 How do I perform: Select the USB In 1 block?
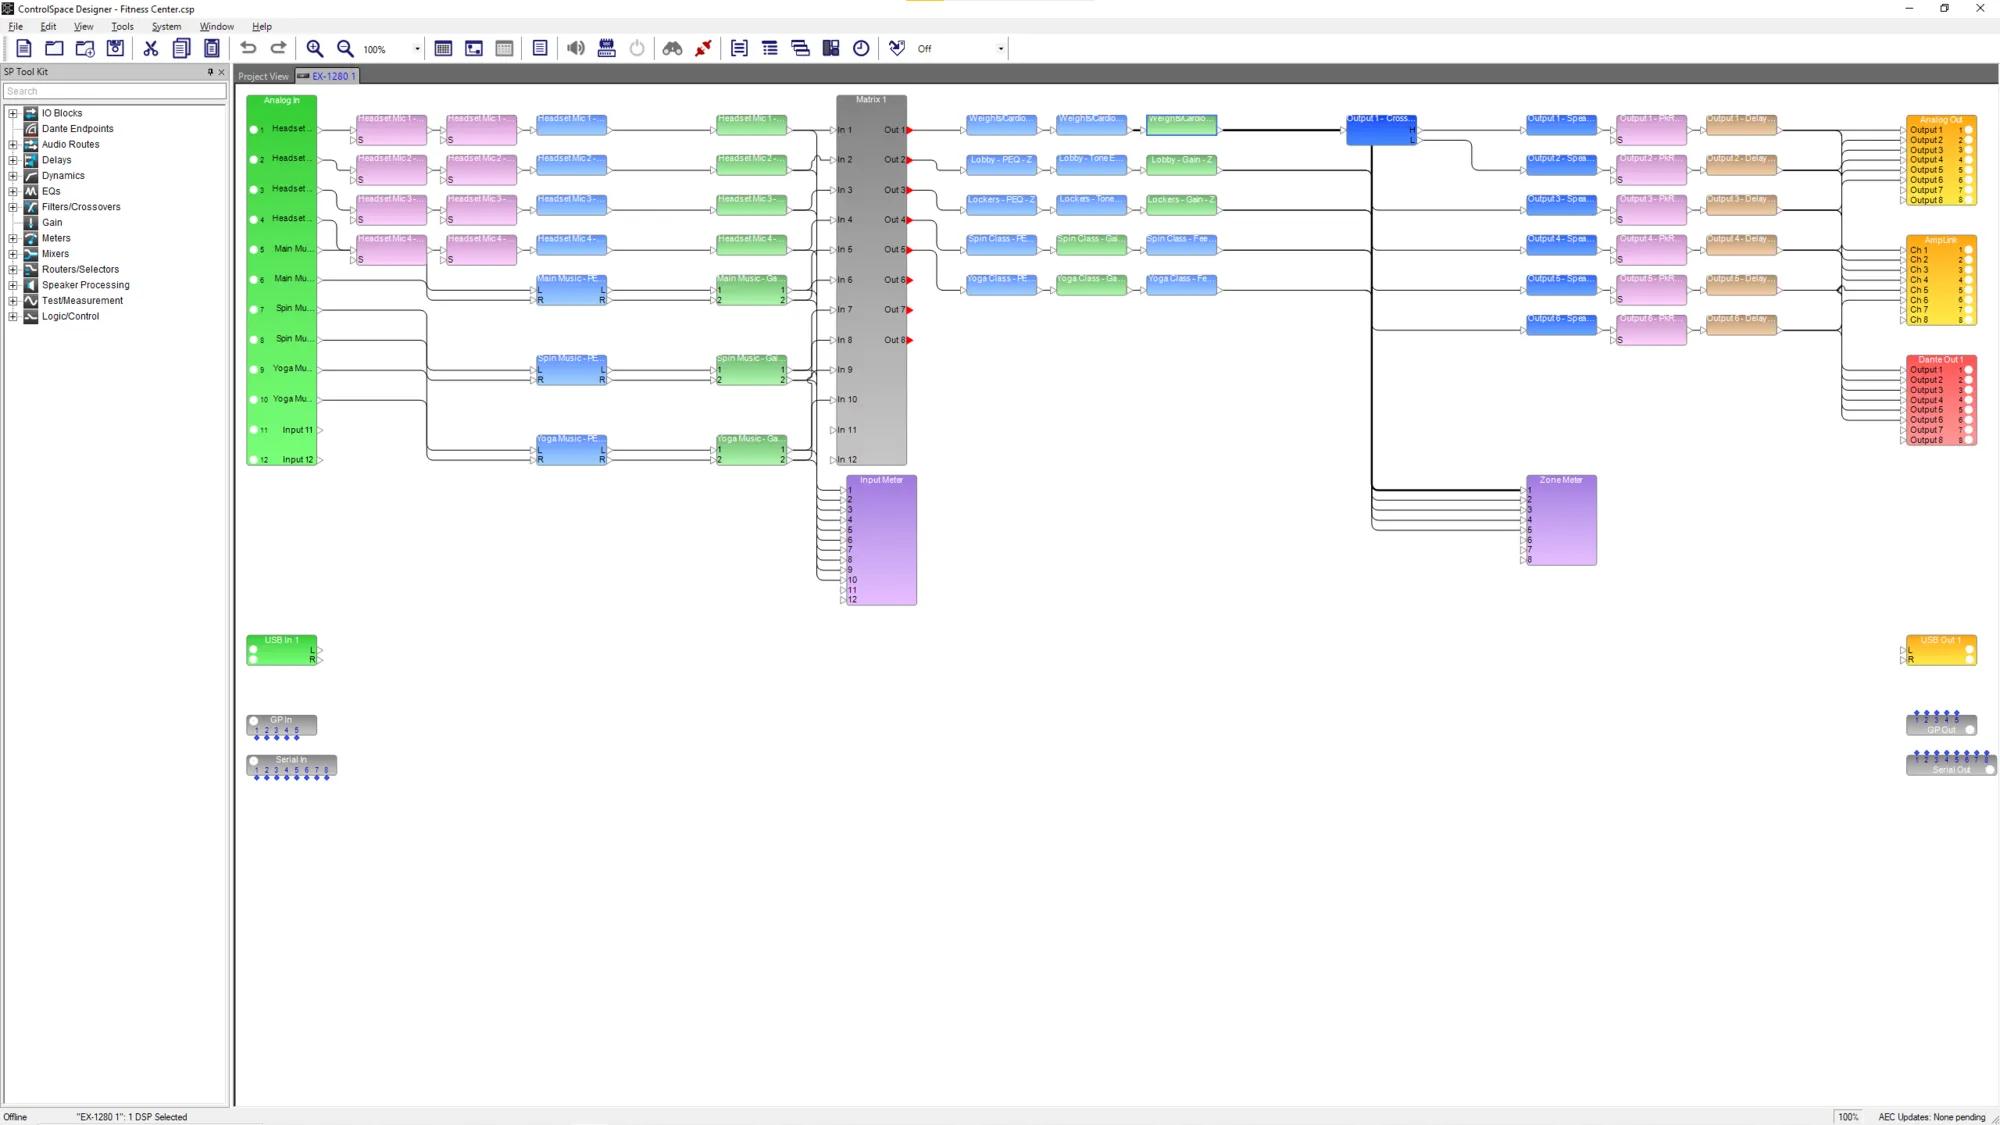[x=282, y=650]
